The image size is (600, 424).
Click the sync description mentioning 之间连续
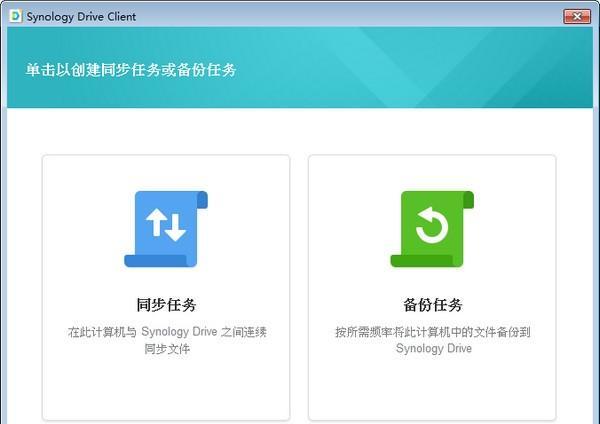coord(167,340)
